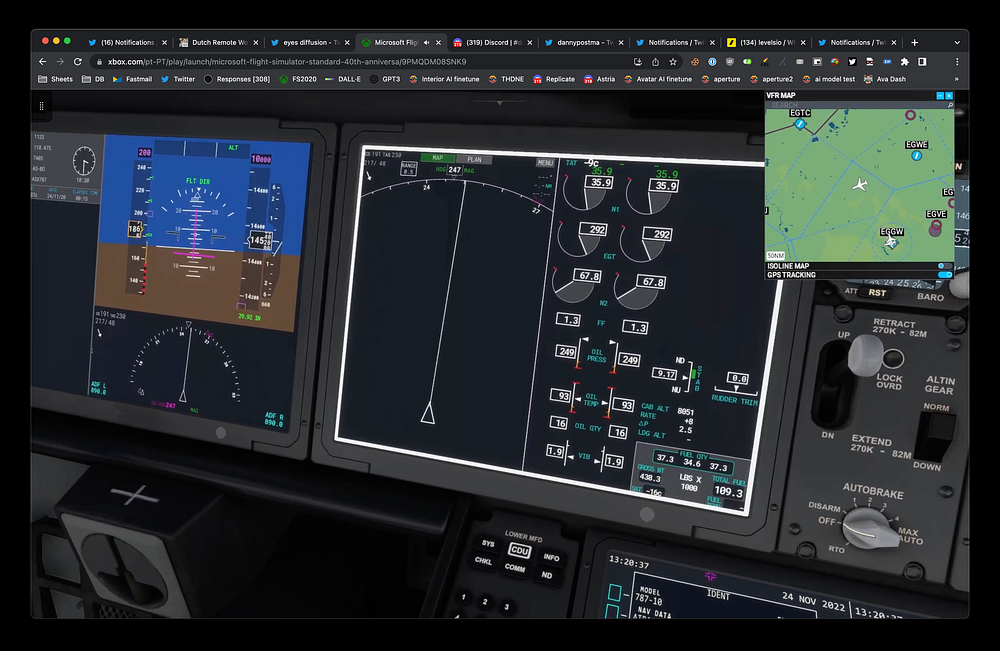This screenshot has width=1000, height=651.
Task: Open the Twitter bookmark
Action: pyautogui.click(x=178, y=79)
